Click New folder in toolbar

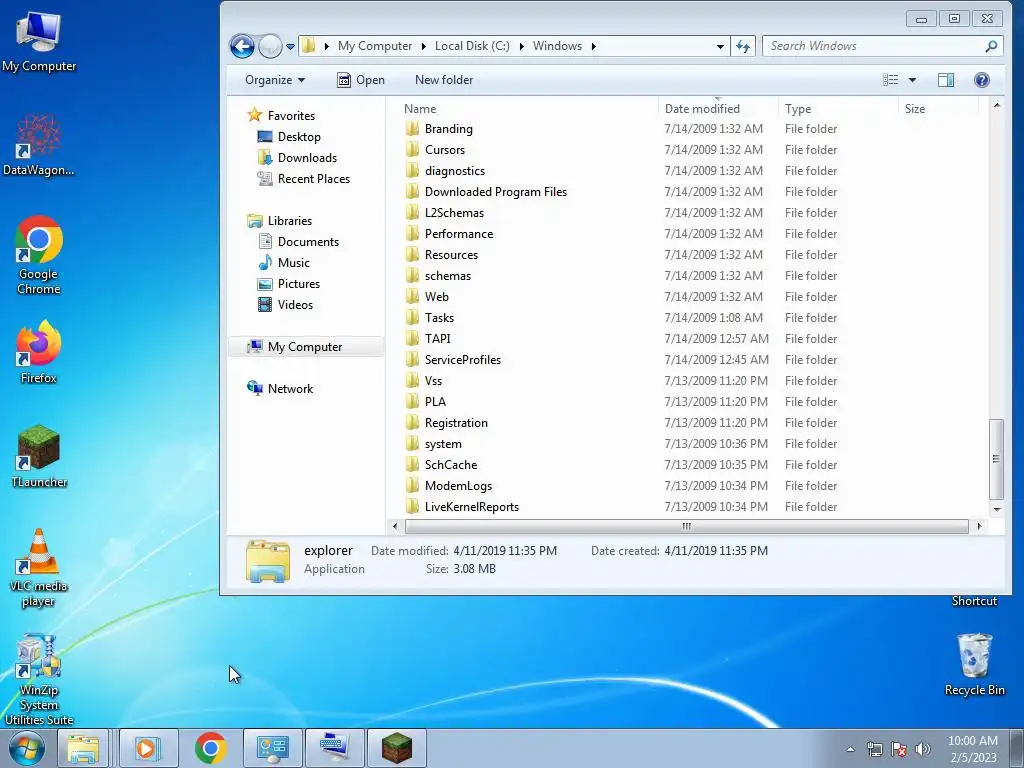pyautogui.click(x=444, y=80)
